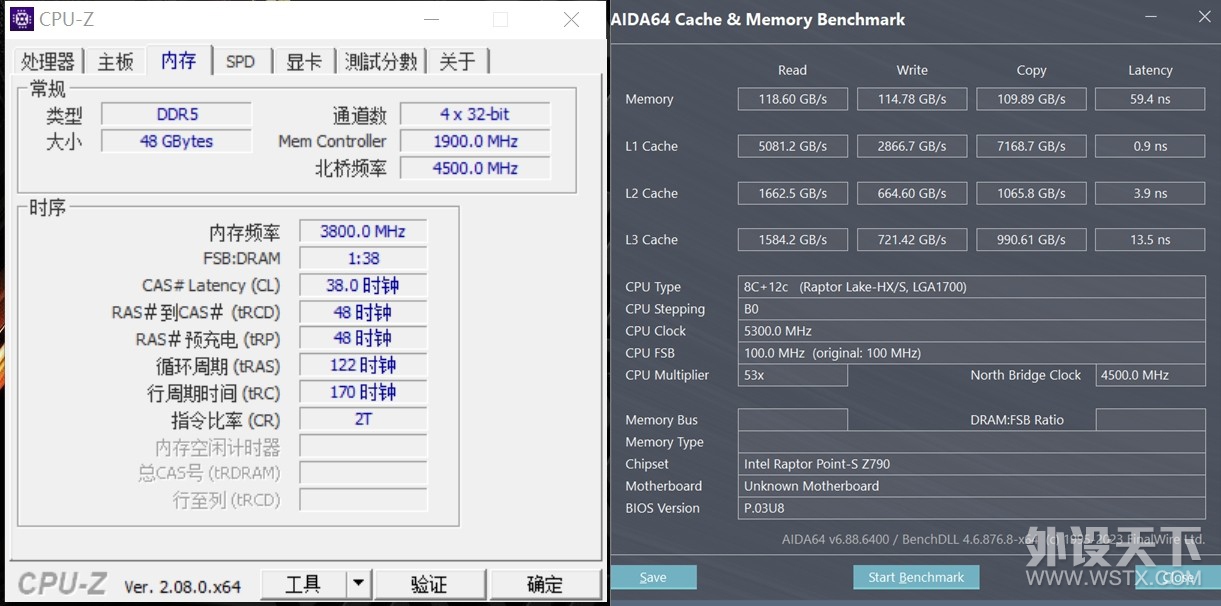
Task: Select the 内存频率 3800.0 MHz value
Action: 363,231
